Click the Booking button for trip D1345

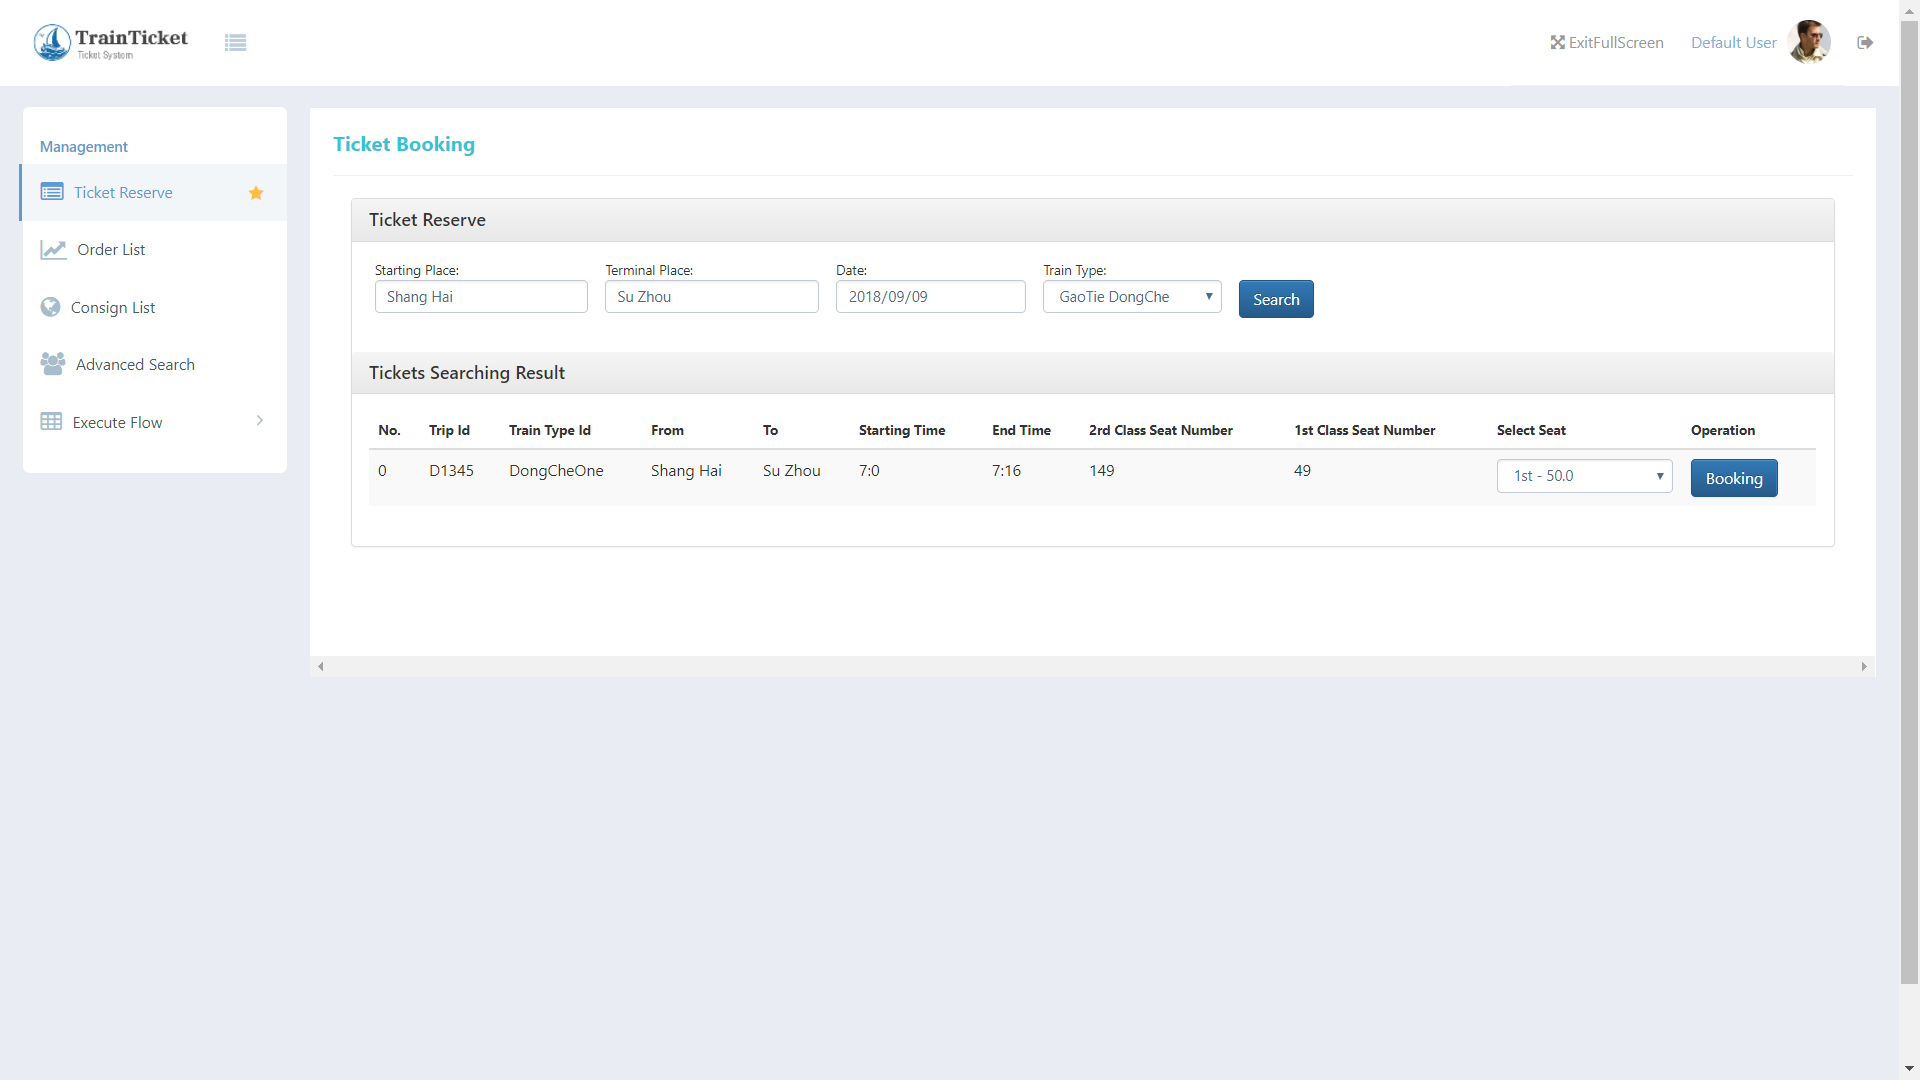click(1733, 478)
